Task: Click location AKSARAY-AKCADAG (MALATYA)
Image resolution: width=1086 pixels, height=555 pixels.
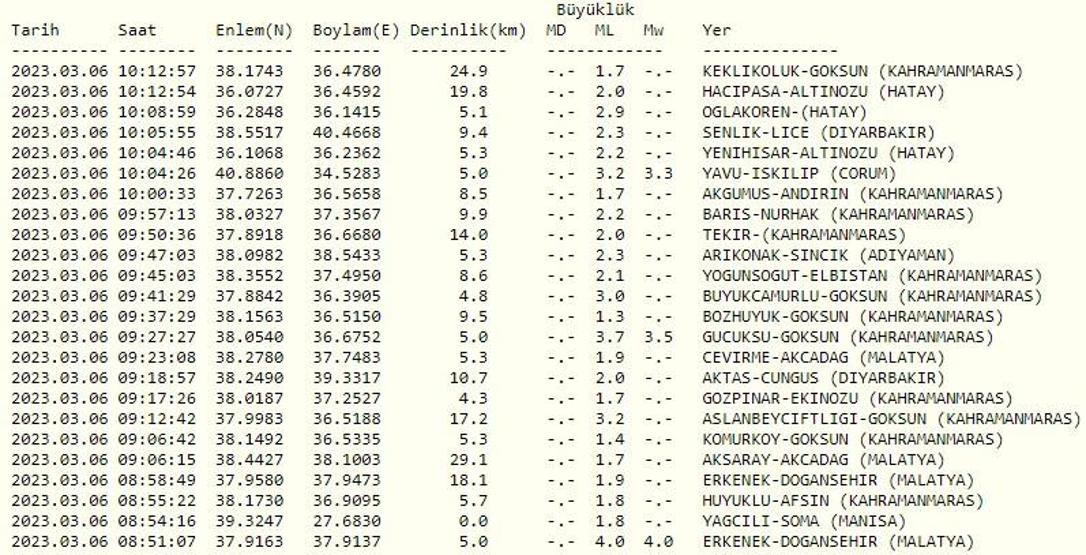Action: pyautogui.click(x=824, y=459)
